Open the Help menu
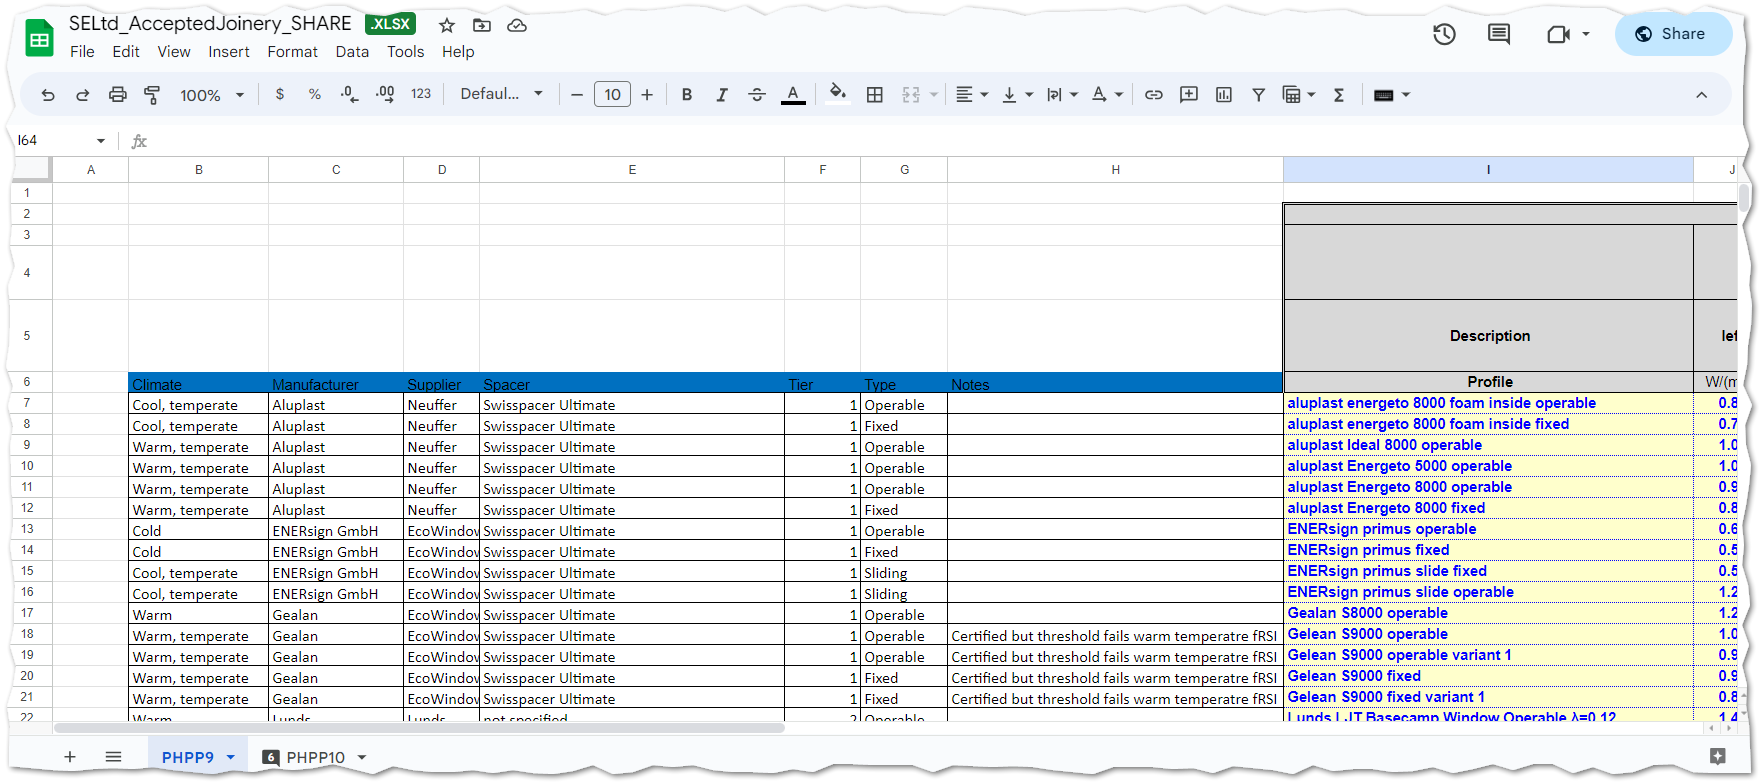 click(458, 52)
